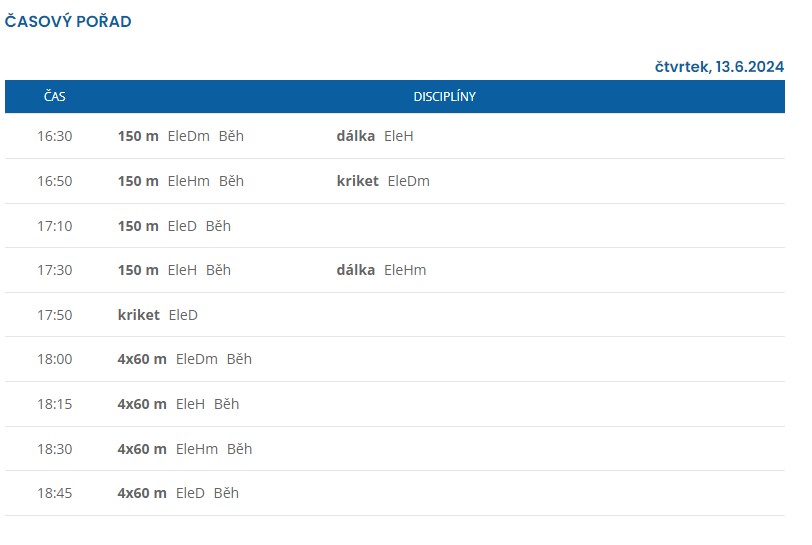The height and width of the screenshot is (545, 812).
Task: Click the date čtvrtek, 13.6.2024
Action: 718,67
